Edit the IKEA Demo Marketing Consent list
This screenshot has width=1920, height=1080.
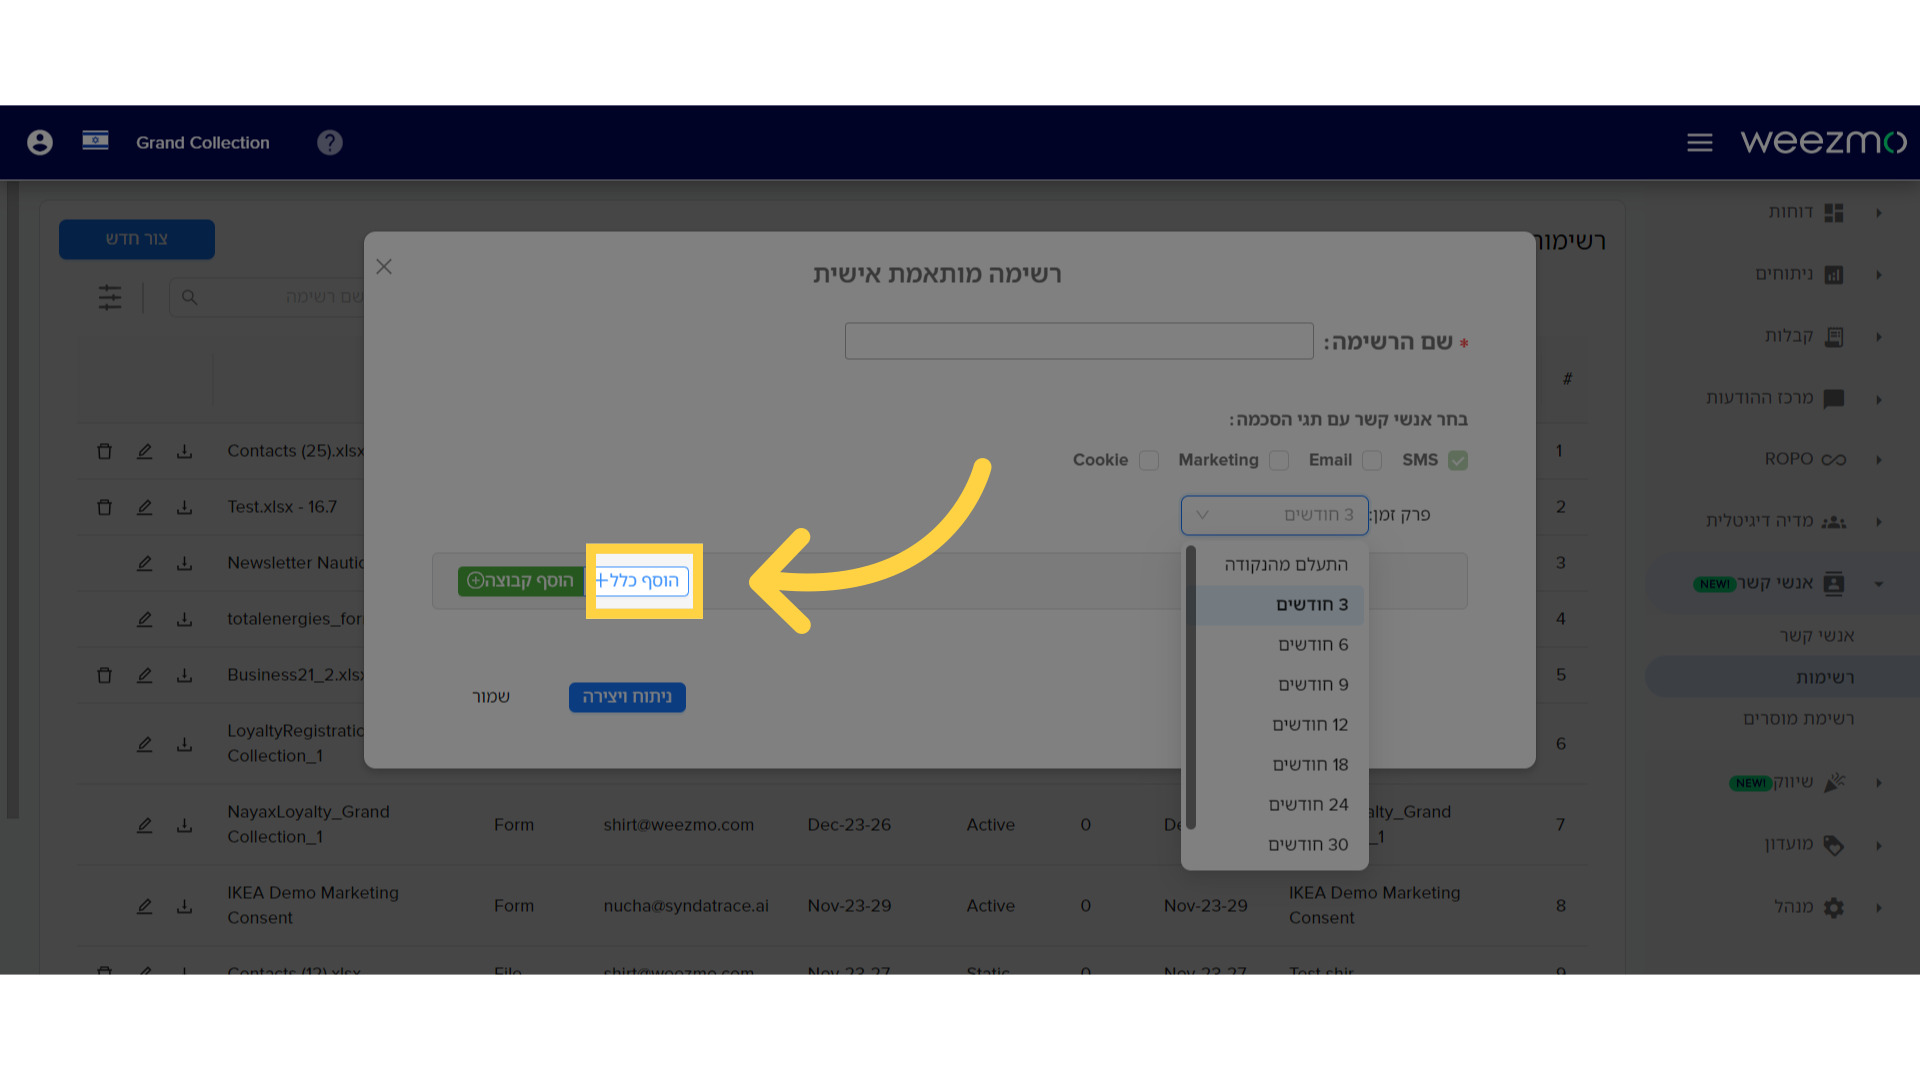[x=144, y=906]
